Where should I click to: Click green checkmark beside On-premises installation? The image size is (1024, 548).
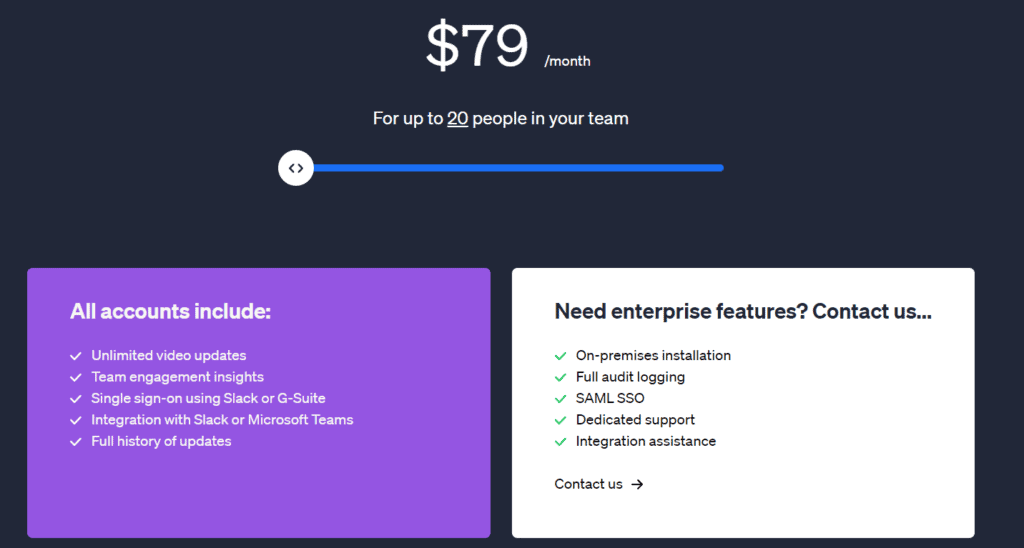(560, 356)
